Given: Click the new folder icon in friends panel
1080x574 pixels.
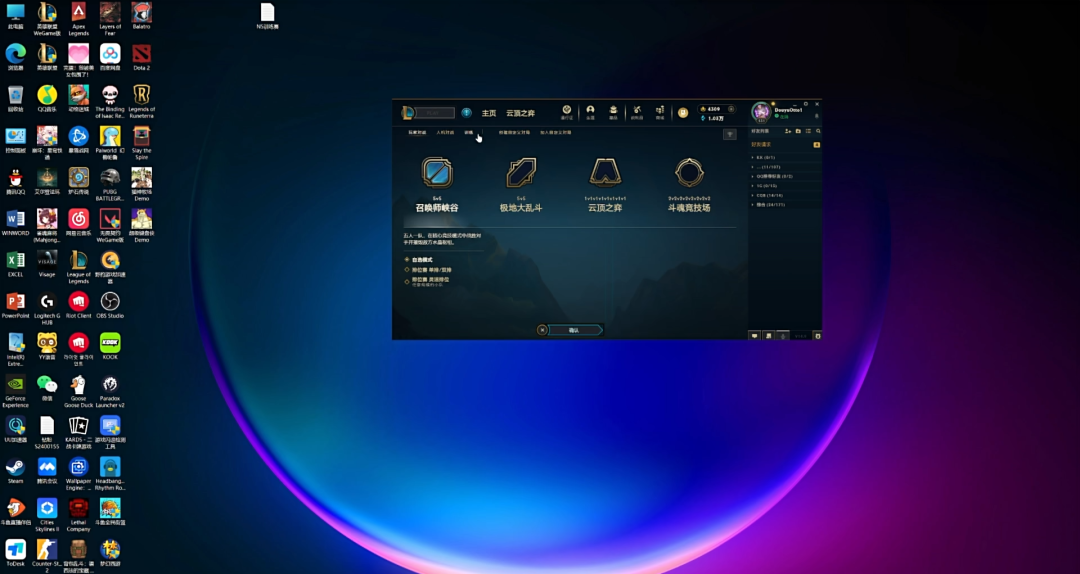Looking at the screenshot, I should pyautogui.click(x=798, y=131).
